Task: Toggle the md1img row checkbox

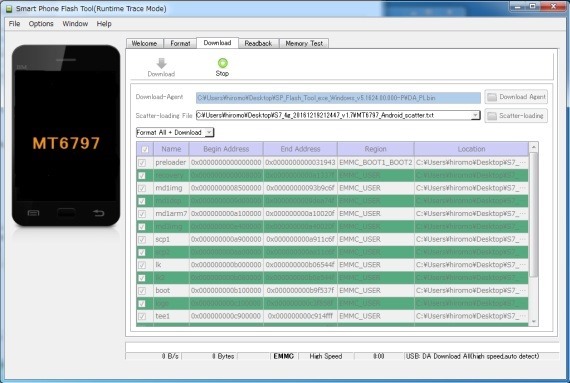Action: tap(142, 188)
